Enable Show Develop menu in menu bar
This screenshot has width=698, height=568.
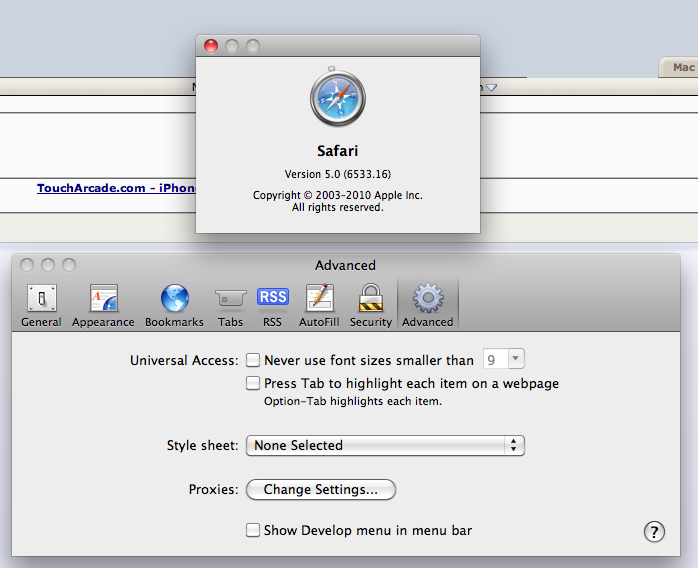click(253, 530)
